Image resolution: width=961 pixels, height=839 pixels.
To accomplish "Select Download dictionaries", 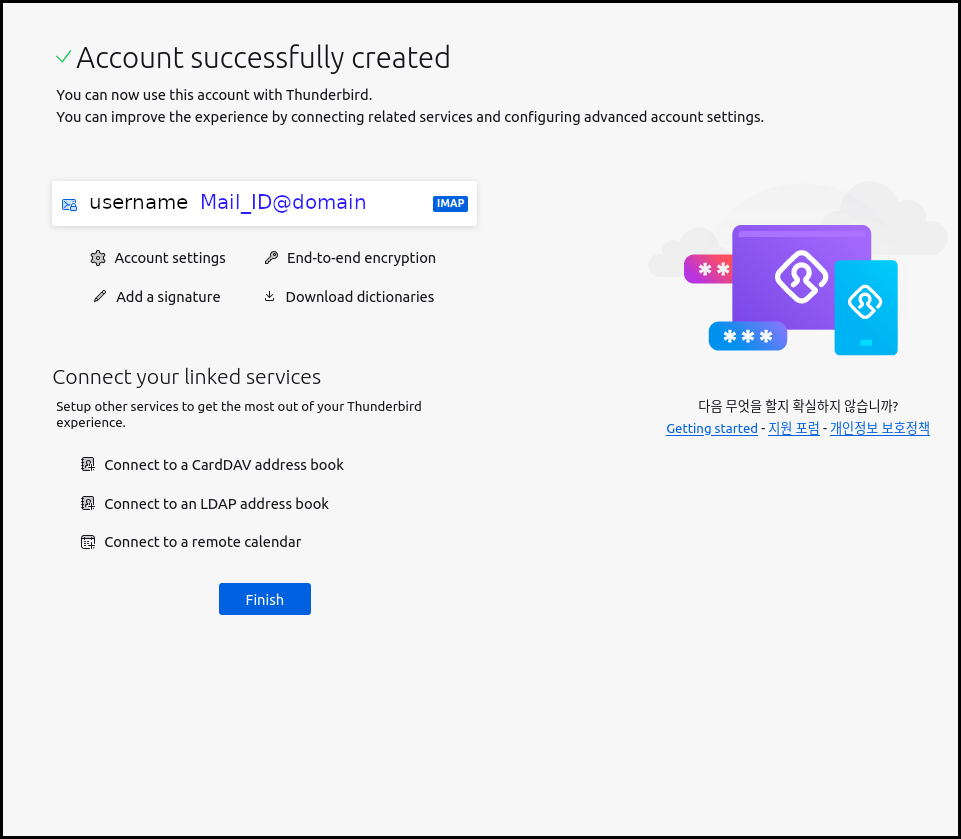I will 349,297.
